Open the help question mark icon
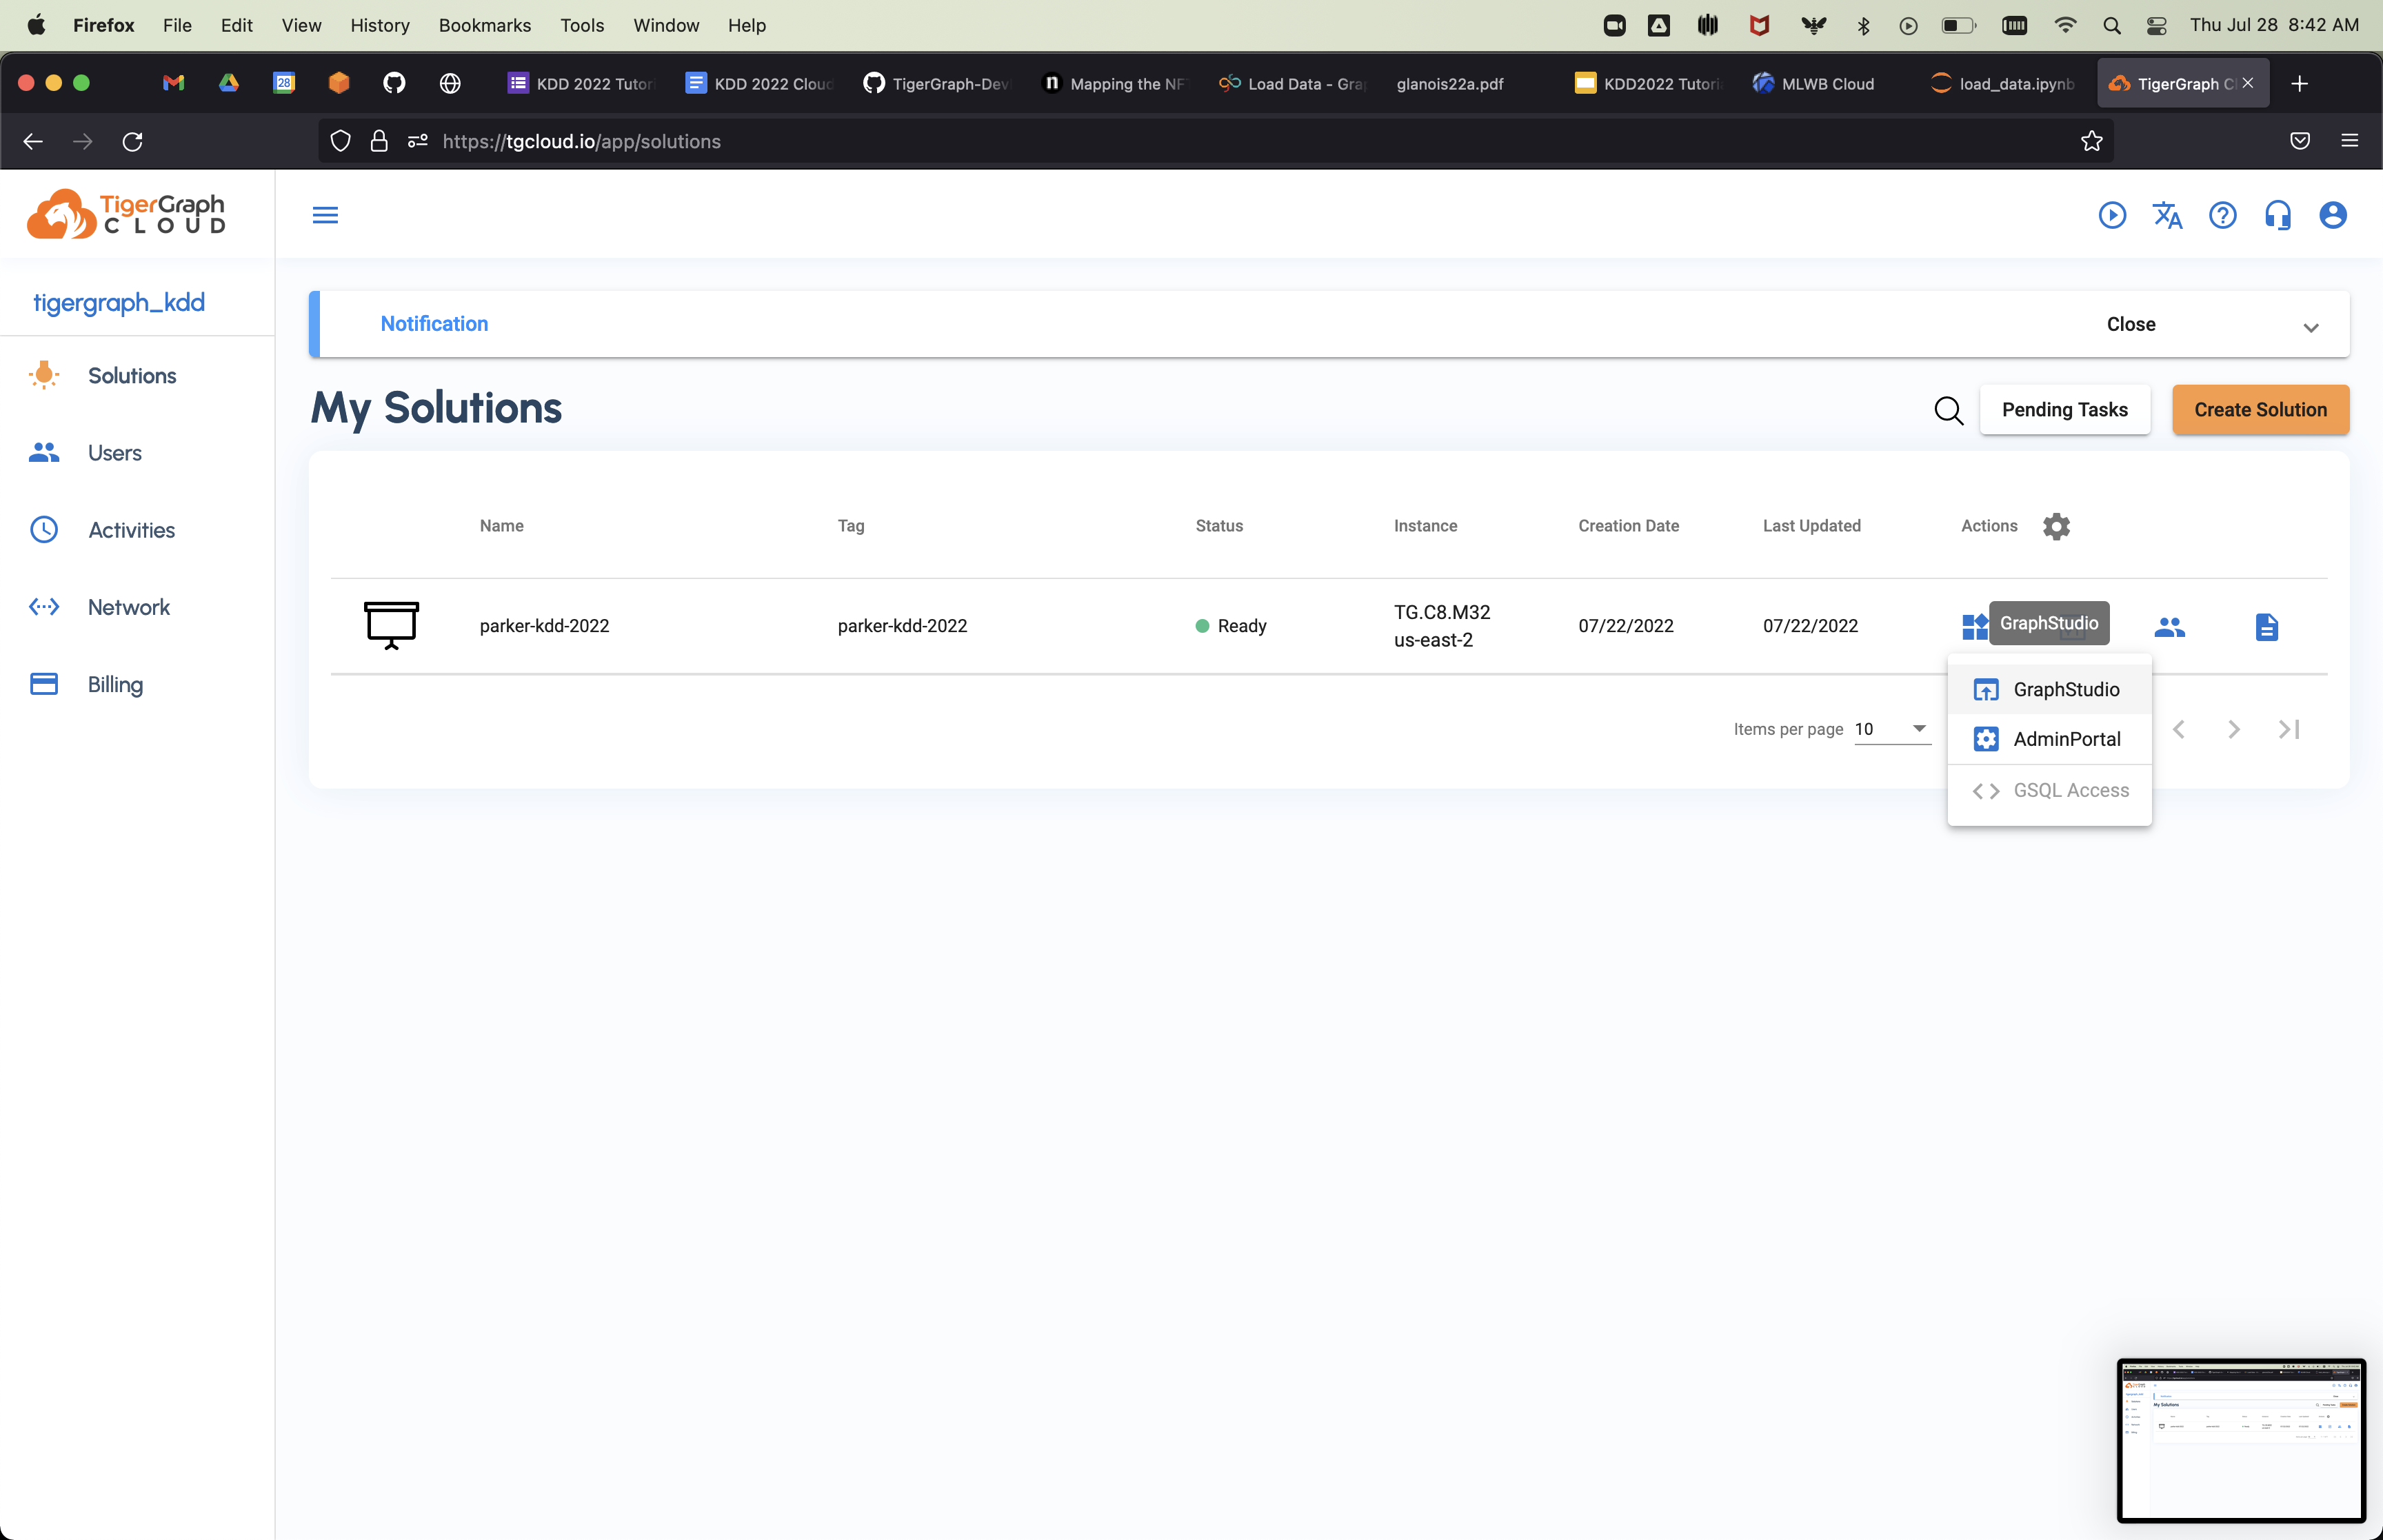Screen dimensions: 2383x1540 (2222, 216)
